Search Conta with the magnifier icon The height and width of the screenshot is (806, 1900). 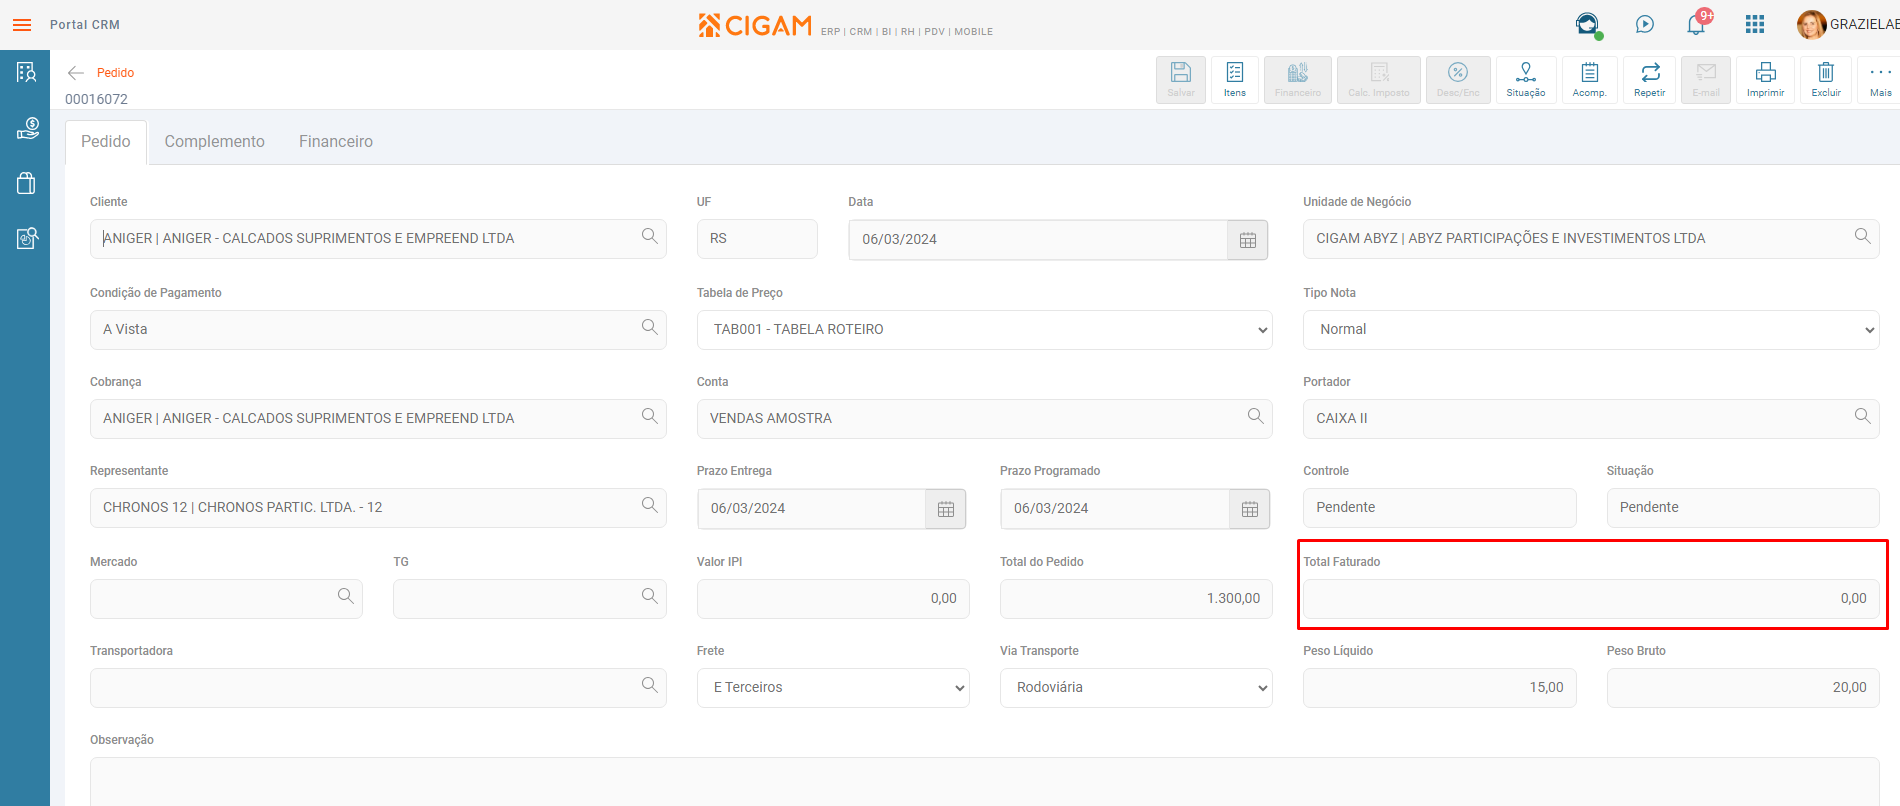pyautogui.click(x=1256, y=416)
